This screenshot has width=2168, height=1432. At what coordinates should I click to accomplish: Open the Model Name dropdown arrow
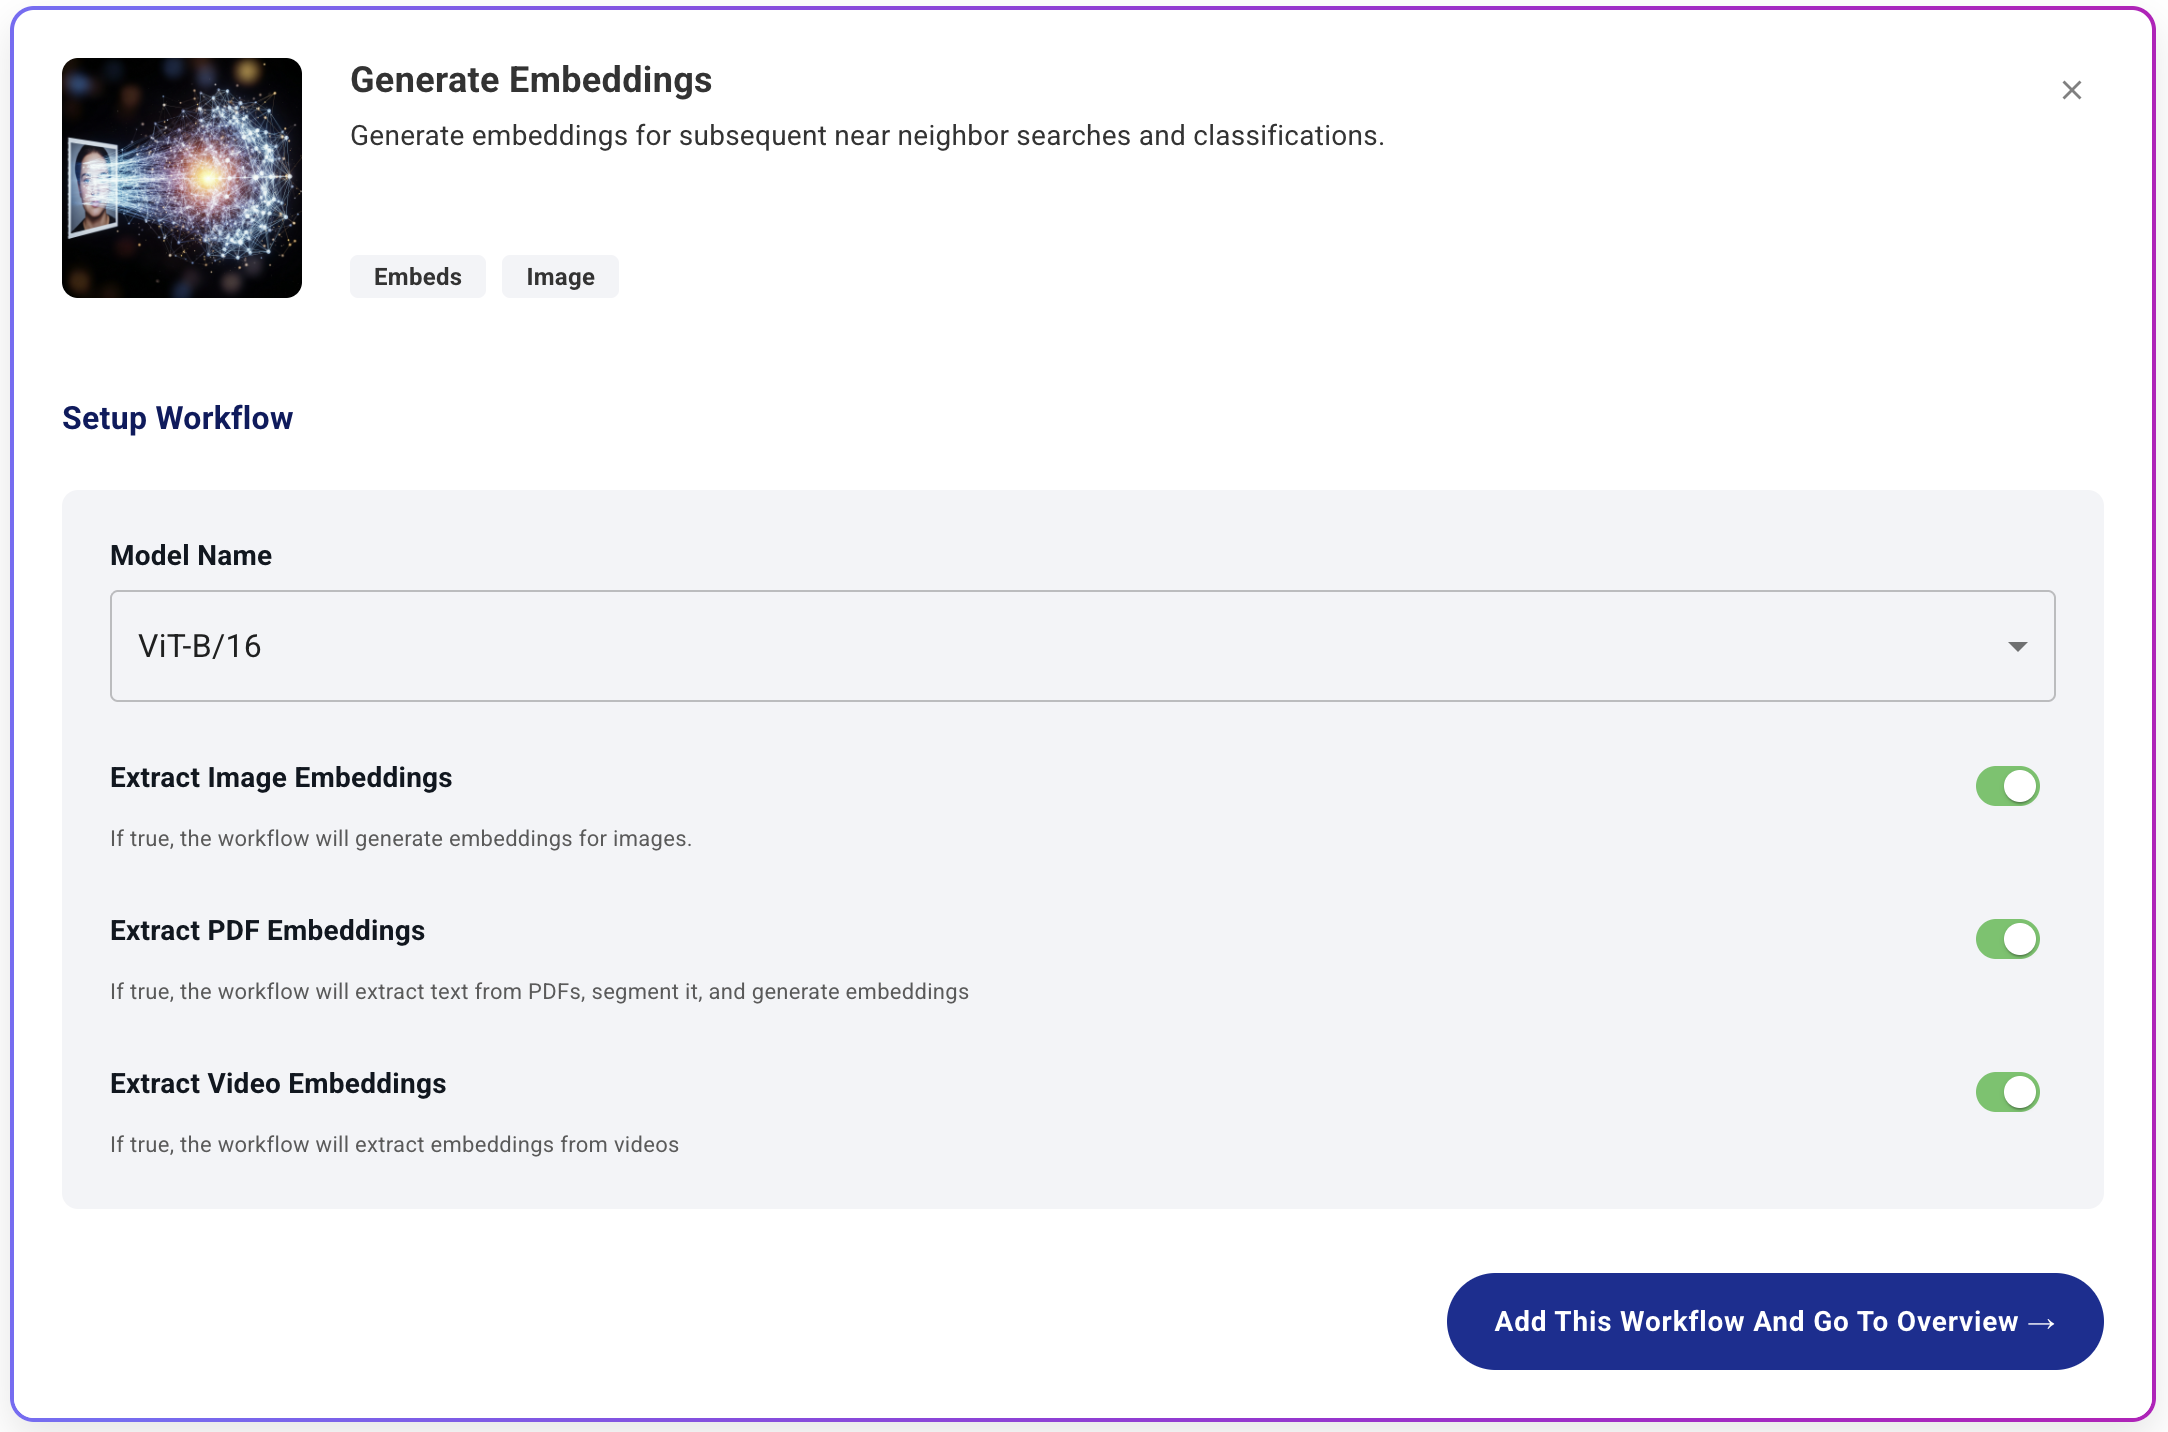tap(2017, 646)
